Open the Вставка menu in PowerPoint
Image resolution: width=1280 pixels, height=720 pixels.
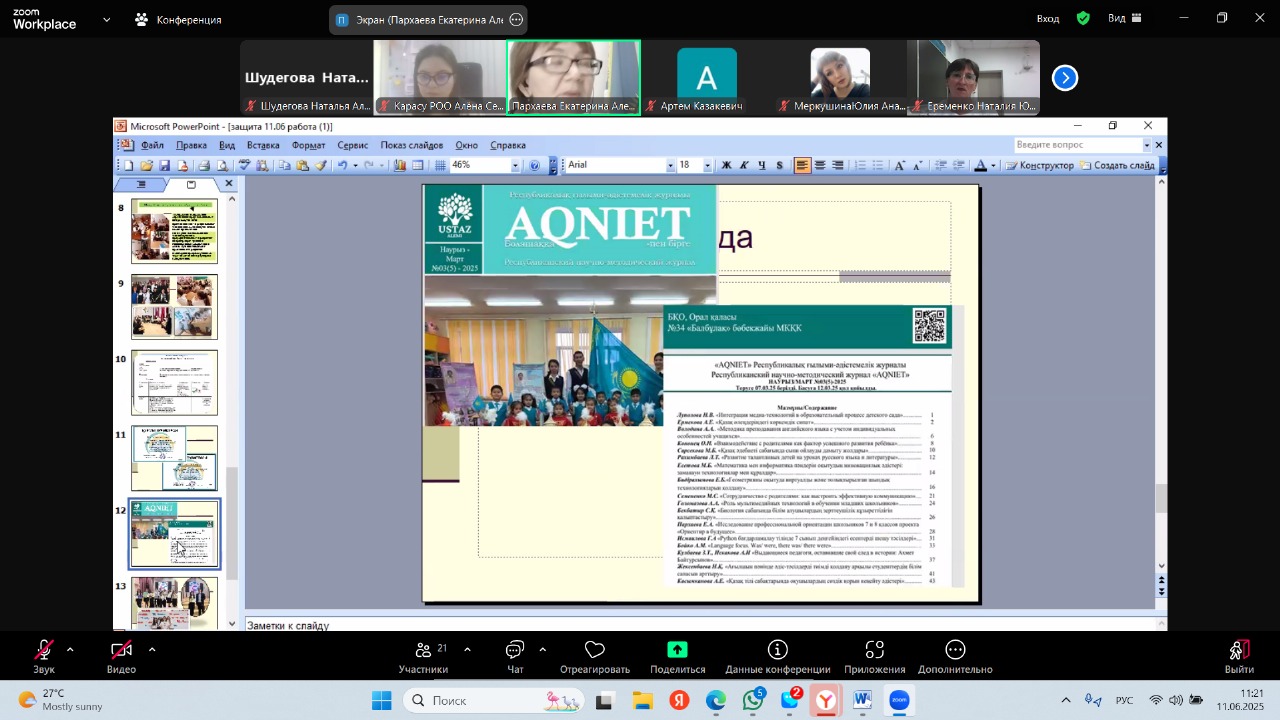coord(263,145)
